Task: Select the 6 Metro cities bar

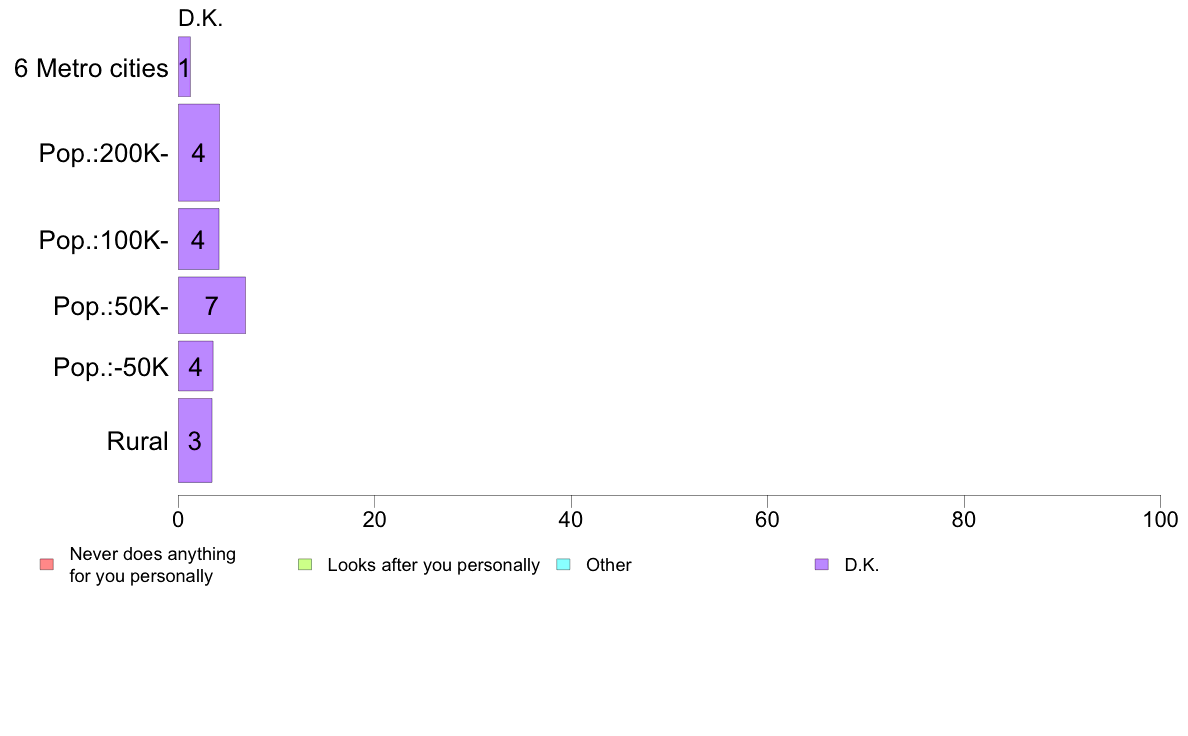Action: point(184,67)
